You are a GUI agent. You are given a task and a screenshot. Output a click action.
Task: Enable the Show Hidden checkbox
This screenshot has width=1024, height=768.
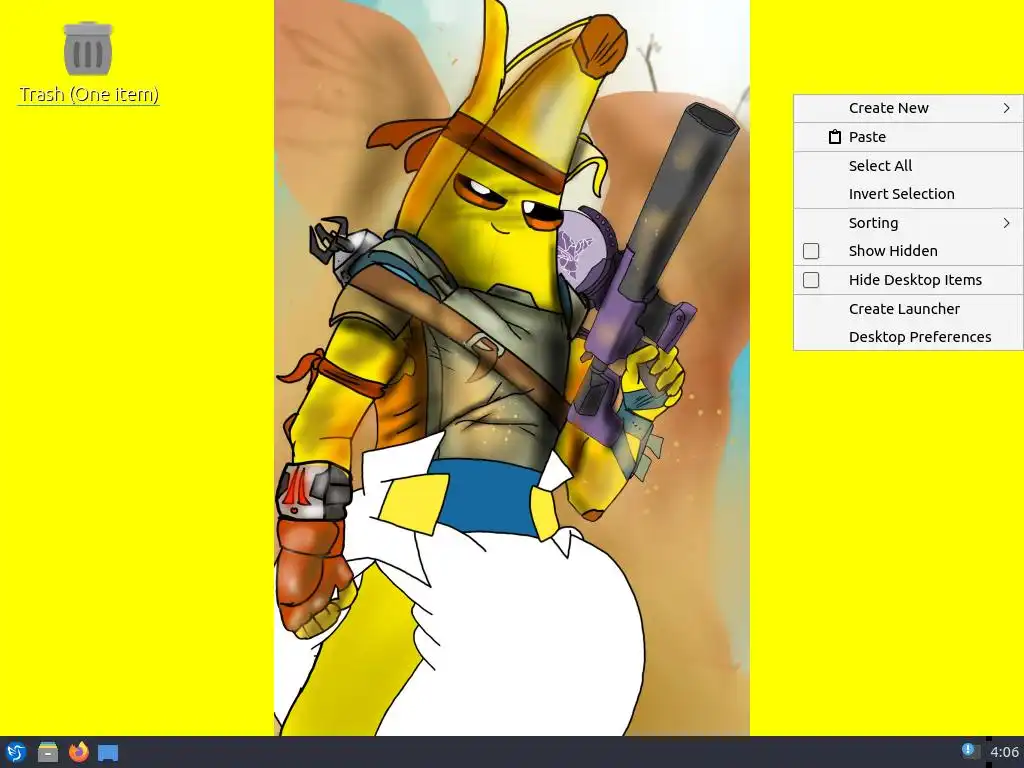[x=811, y=251]
